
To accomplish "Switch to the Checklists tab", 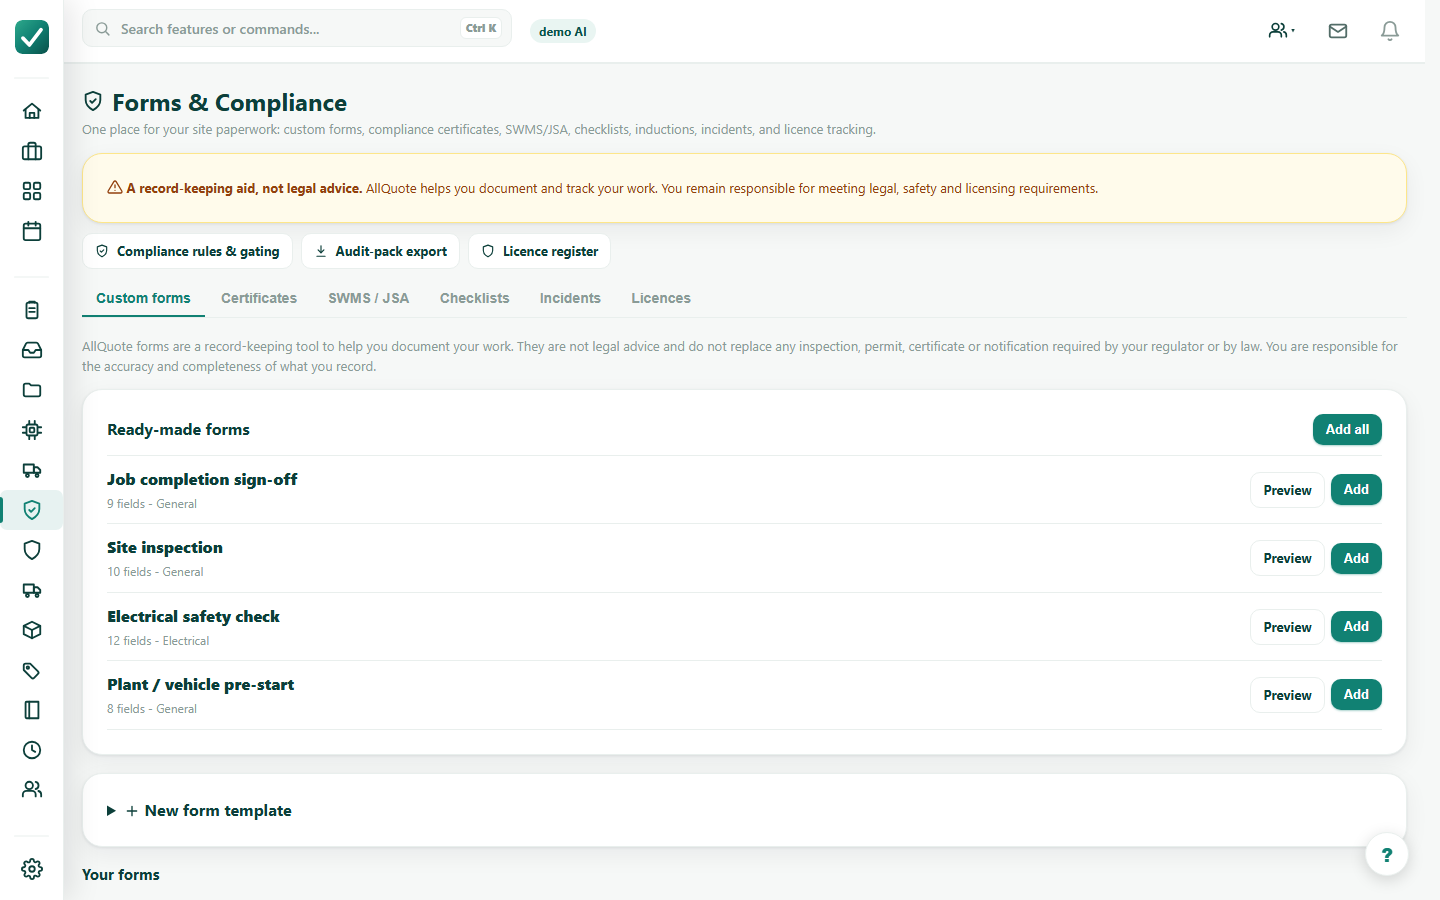I will pos(475,298).
